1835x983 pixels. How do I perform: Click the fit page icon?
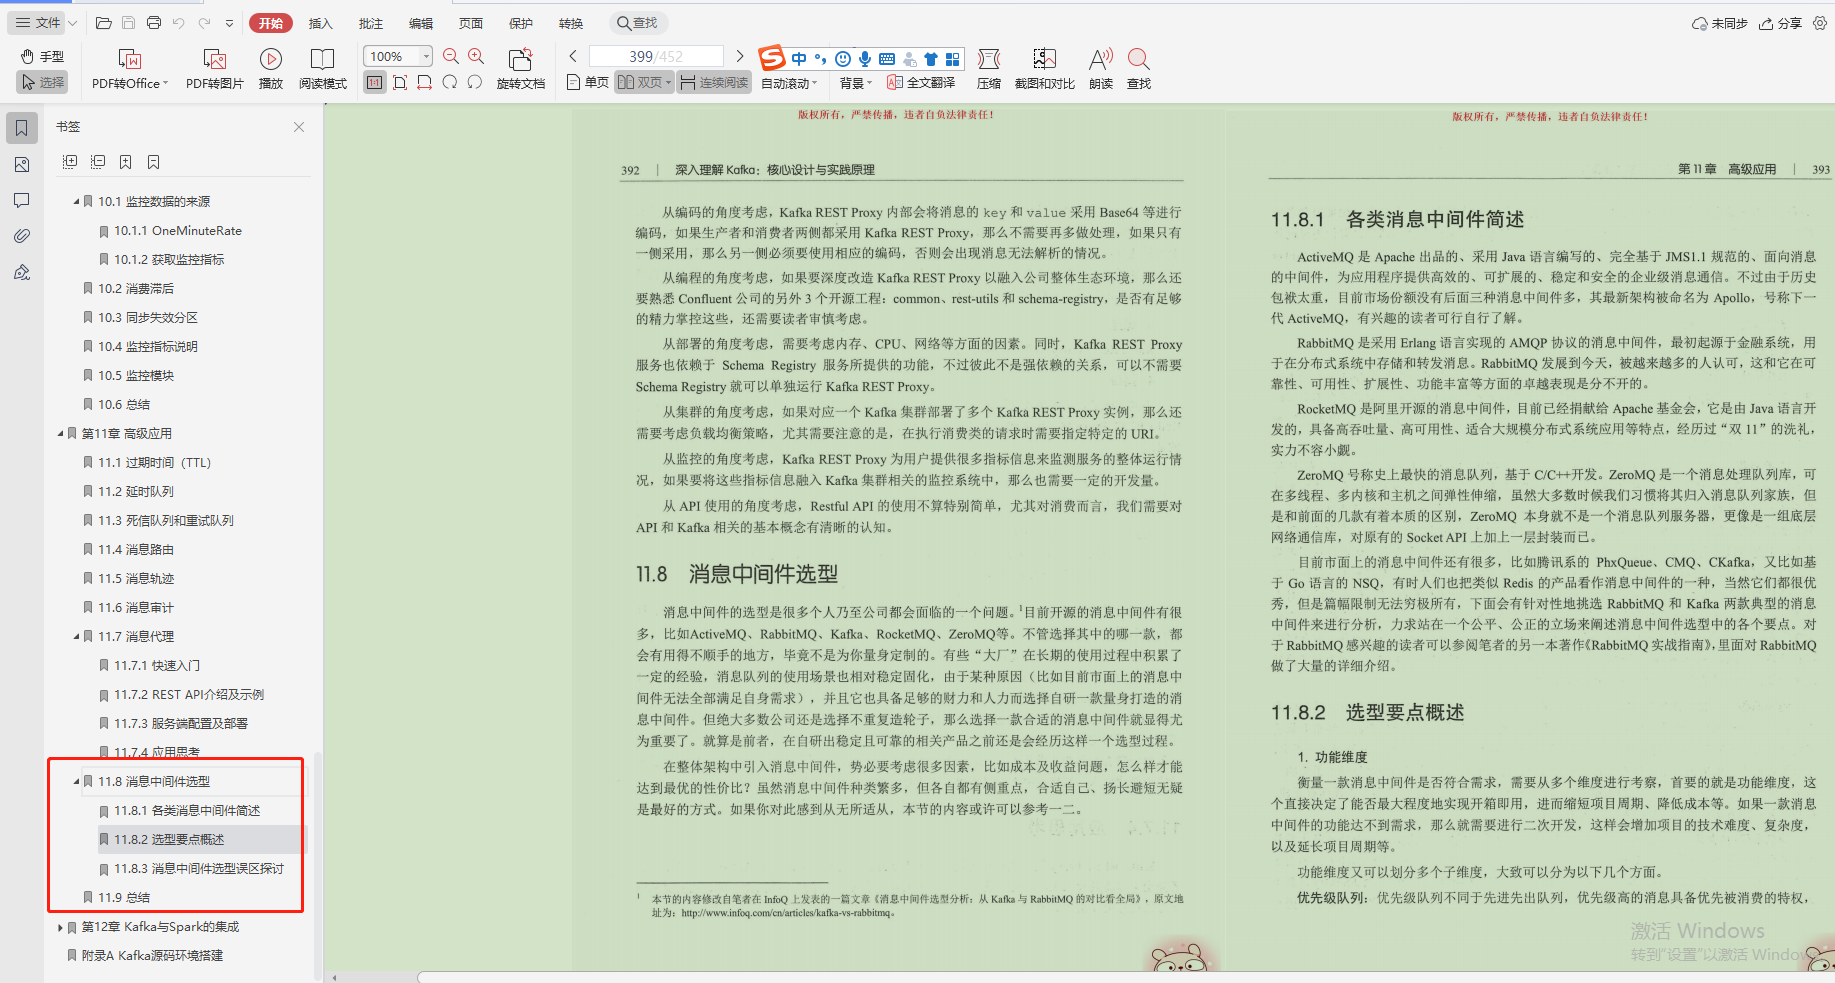coord(400,82)
